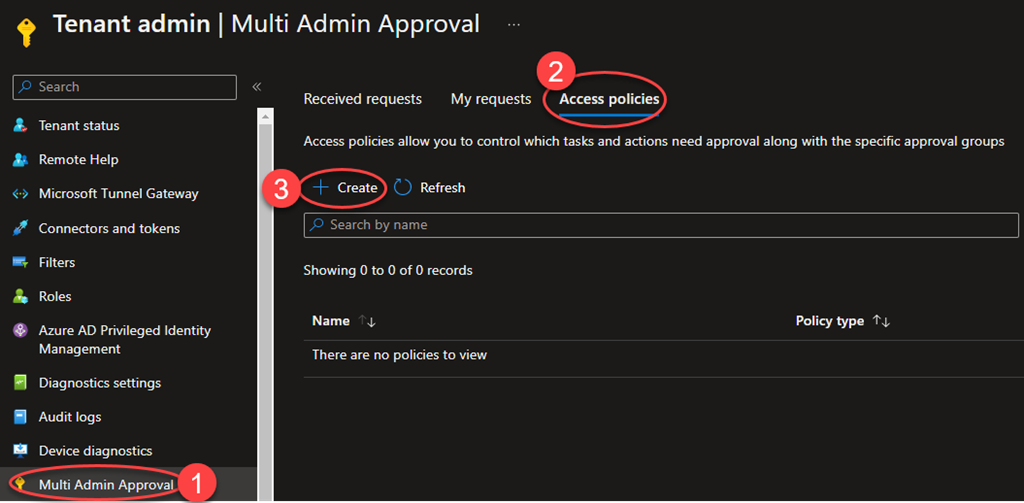Collapse the sidebar with double chevron
The image size is (1024, 503).
pyautogui.click(x=256, y=87)
